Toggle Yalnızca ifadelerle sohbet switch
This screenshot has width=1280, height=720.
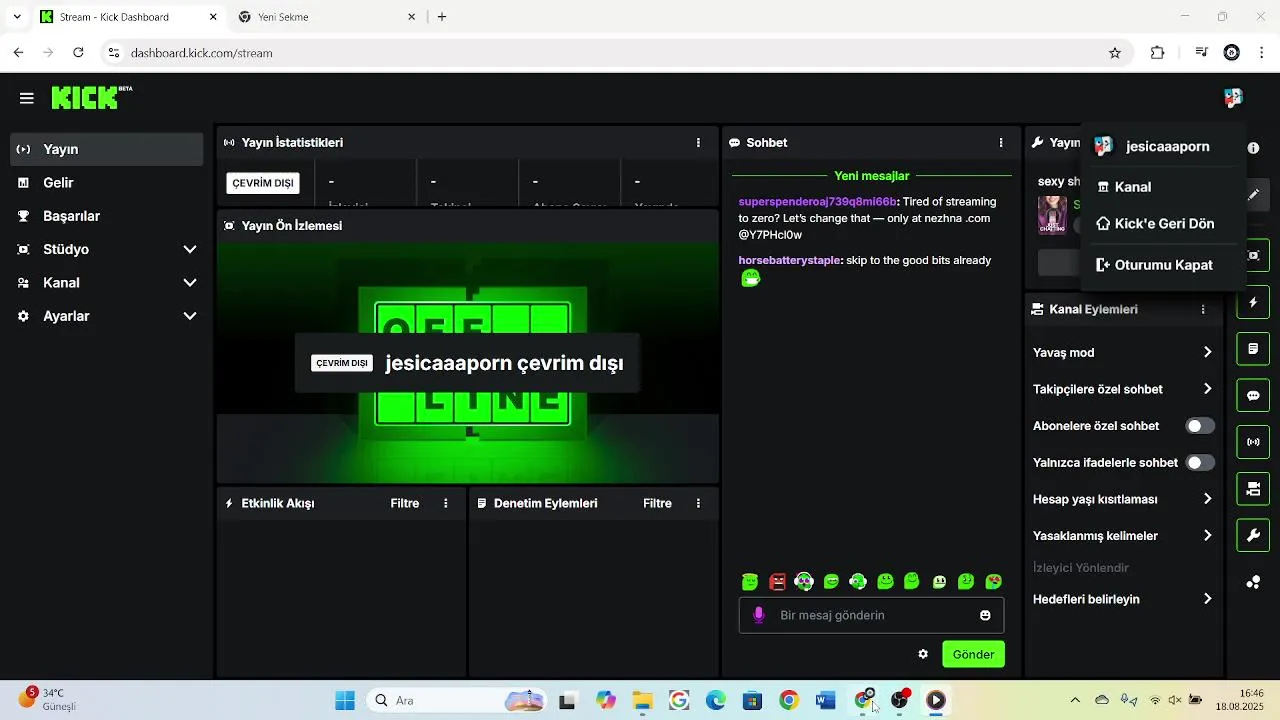1200,463
